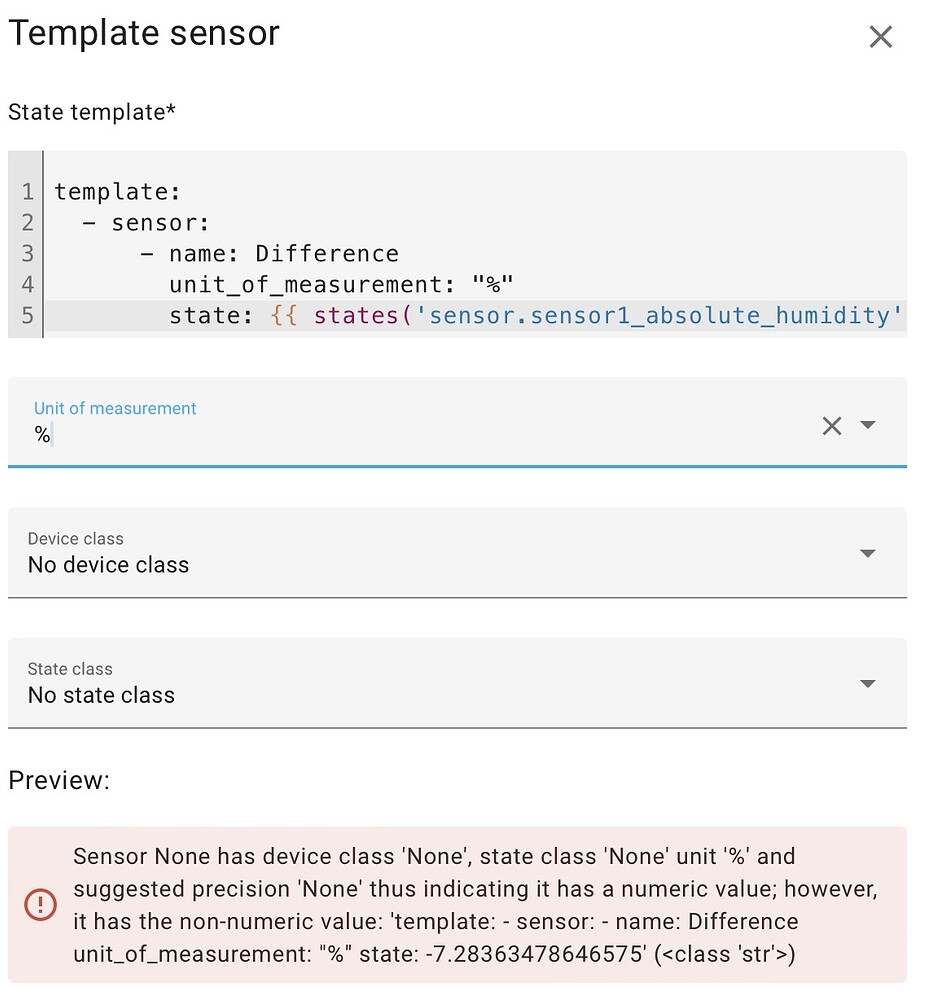Viewport: 928px width, 1000px height.
Task: Open the State class dropdown
Action: tap(866, 683)
